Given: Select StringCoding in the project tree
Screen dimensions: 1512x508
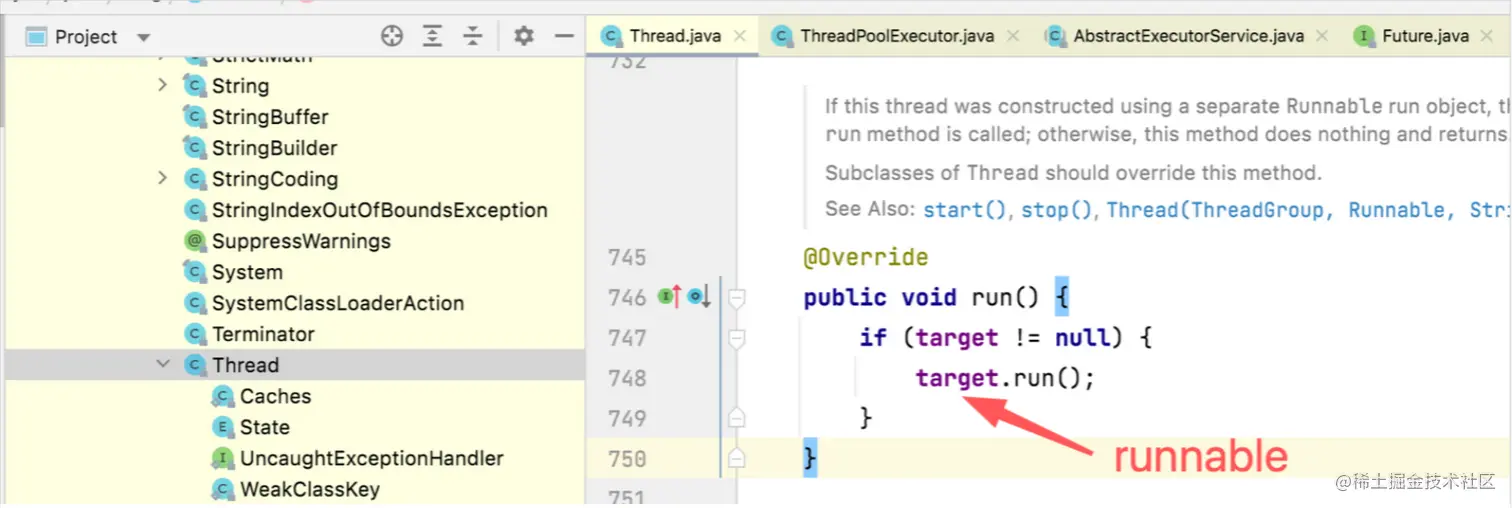Looking at the screenshot, I should pos(275,179).
